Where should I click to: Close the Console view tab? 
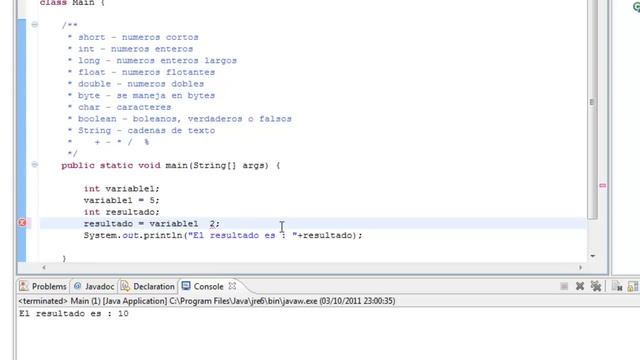(232, 286)
